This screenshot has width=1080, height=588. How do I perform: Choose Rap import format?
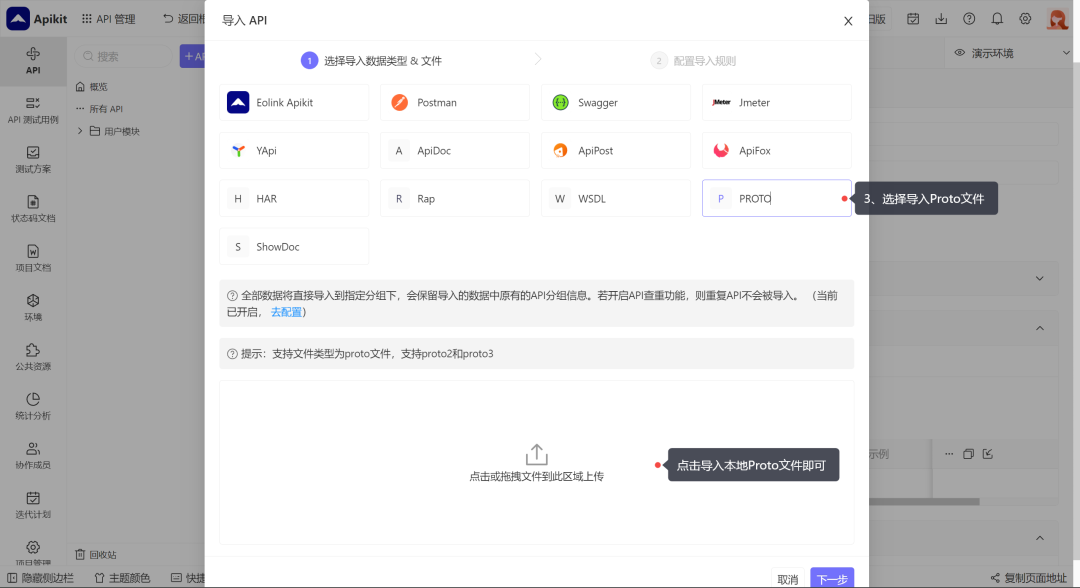point(455,199)
